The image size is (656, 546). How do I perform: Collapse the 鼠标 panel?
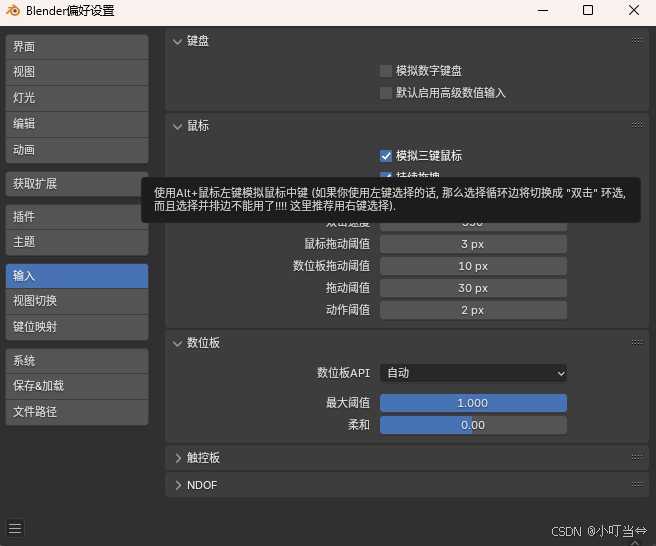pos(178,126)
